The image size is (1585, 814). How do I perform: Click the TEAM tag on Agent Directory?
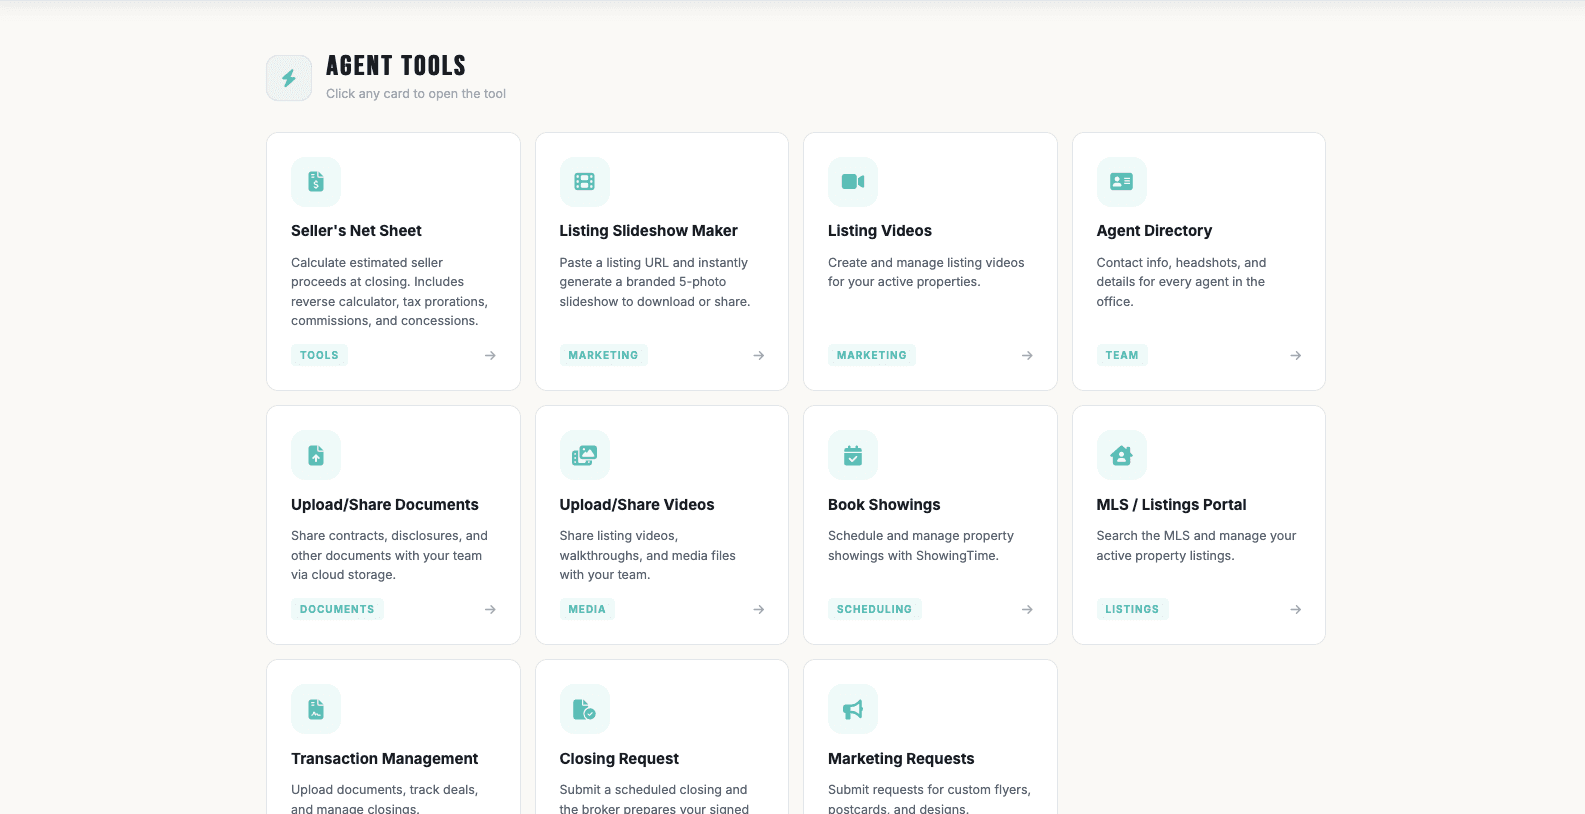(x=1122, y=355)
